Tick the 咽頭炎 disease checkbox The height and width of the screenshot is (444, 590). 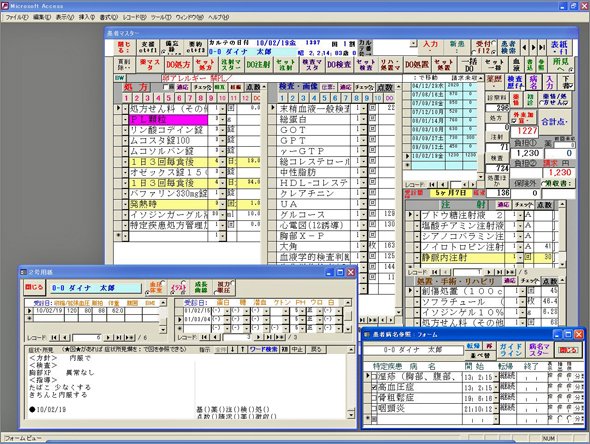[x=374, y=408]
